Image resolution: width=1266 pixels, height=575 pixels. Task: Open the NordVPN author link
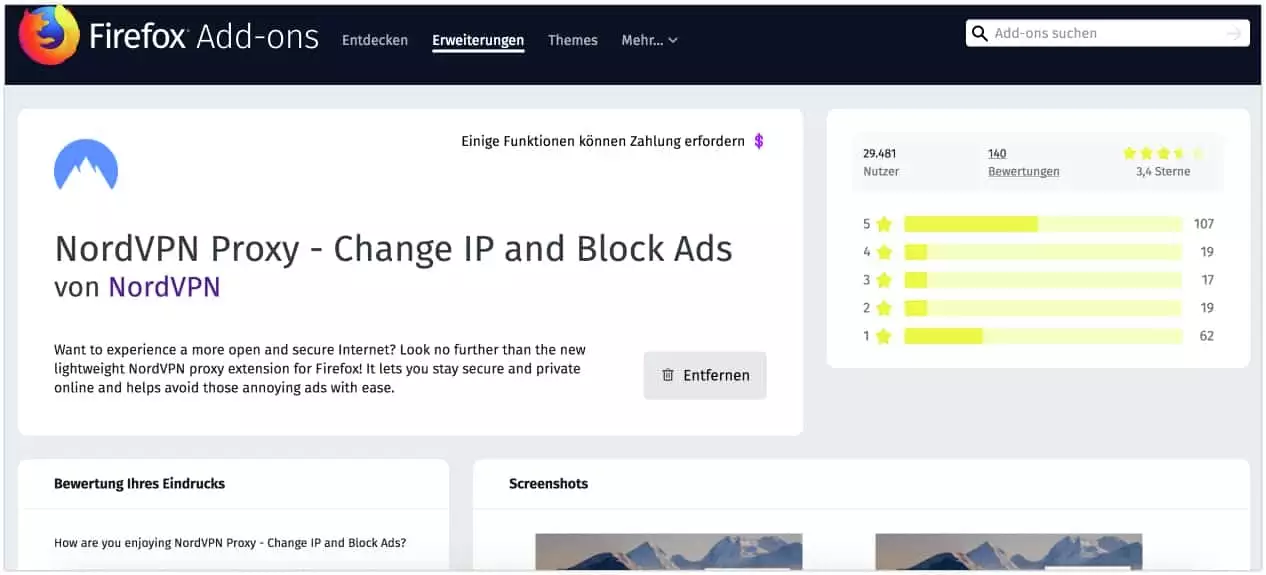(x=164, y=287)
